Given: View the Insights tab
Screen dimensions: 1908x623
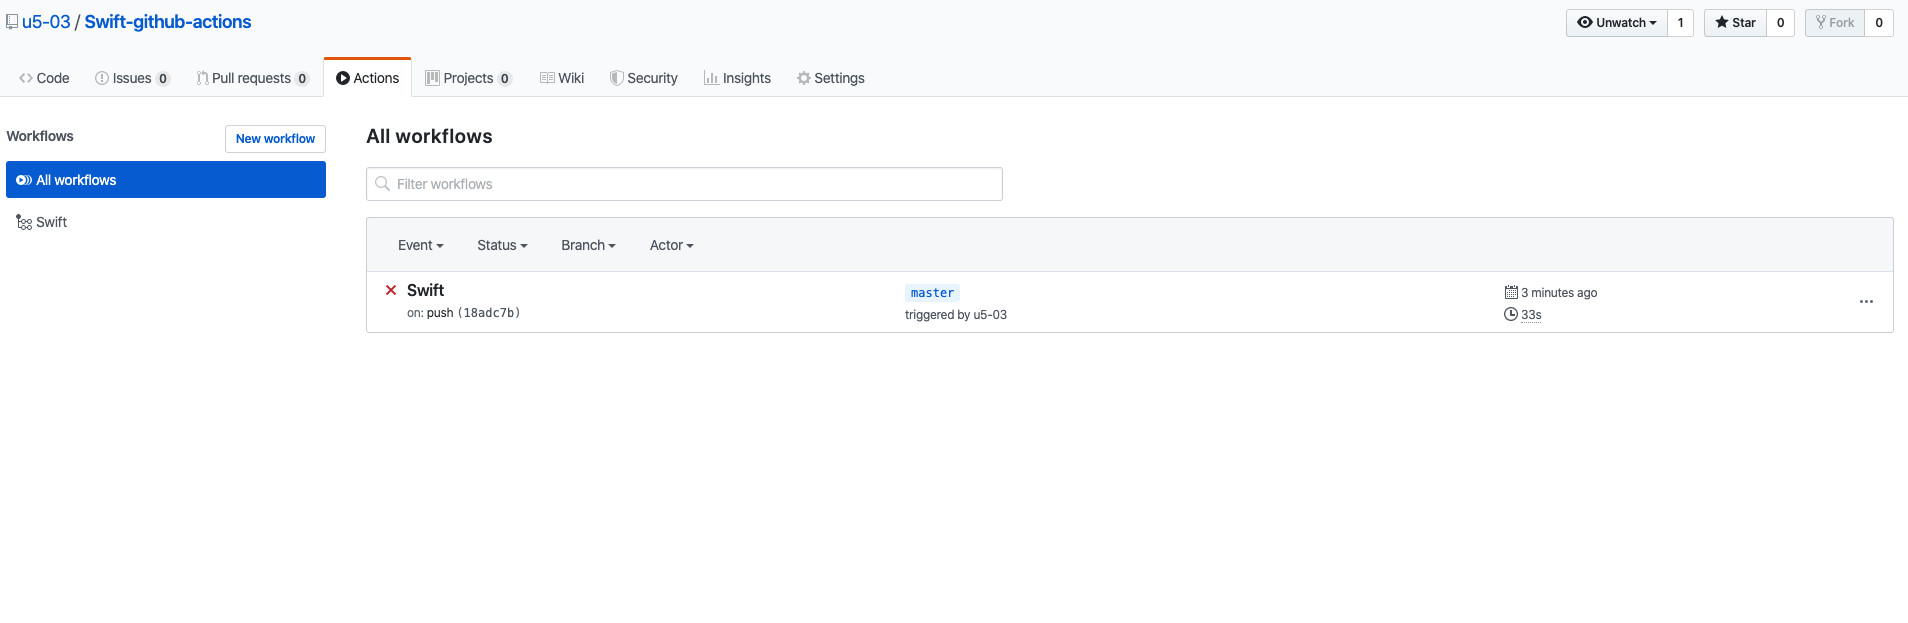Looking at the screenshot, I should [x=737, y=78].
